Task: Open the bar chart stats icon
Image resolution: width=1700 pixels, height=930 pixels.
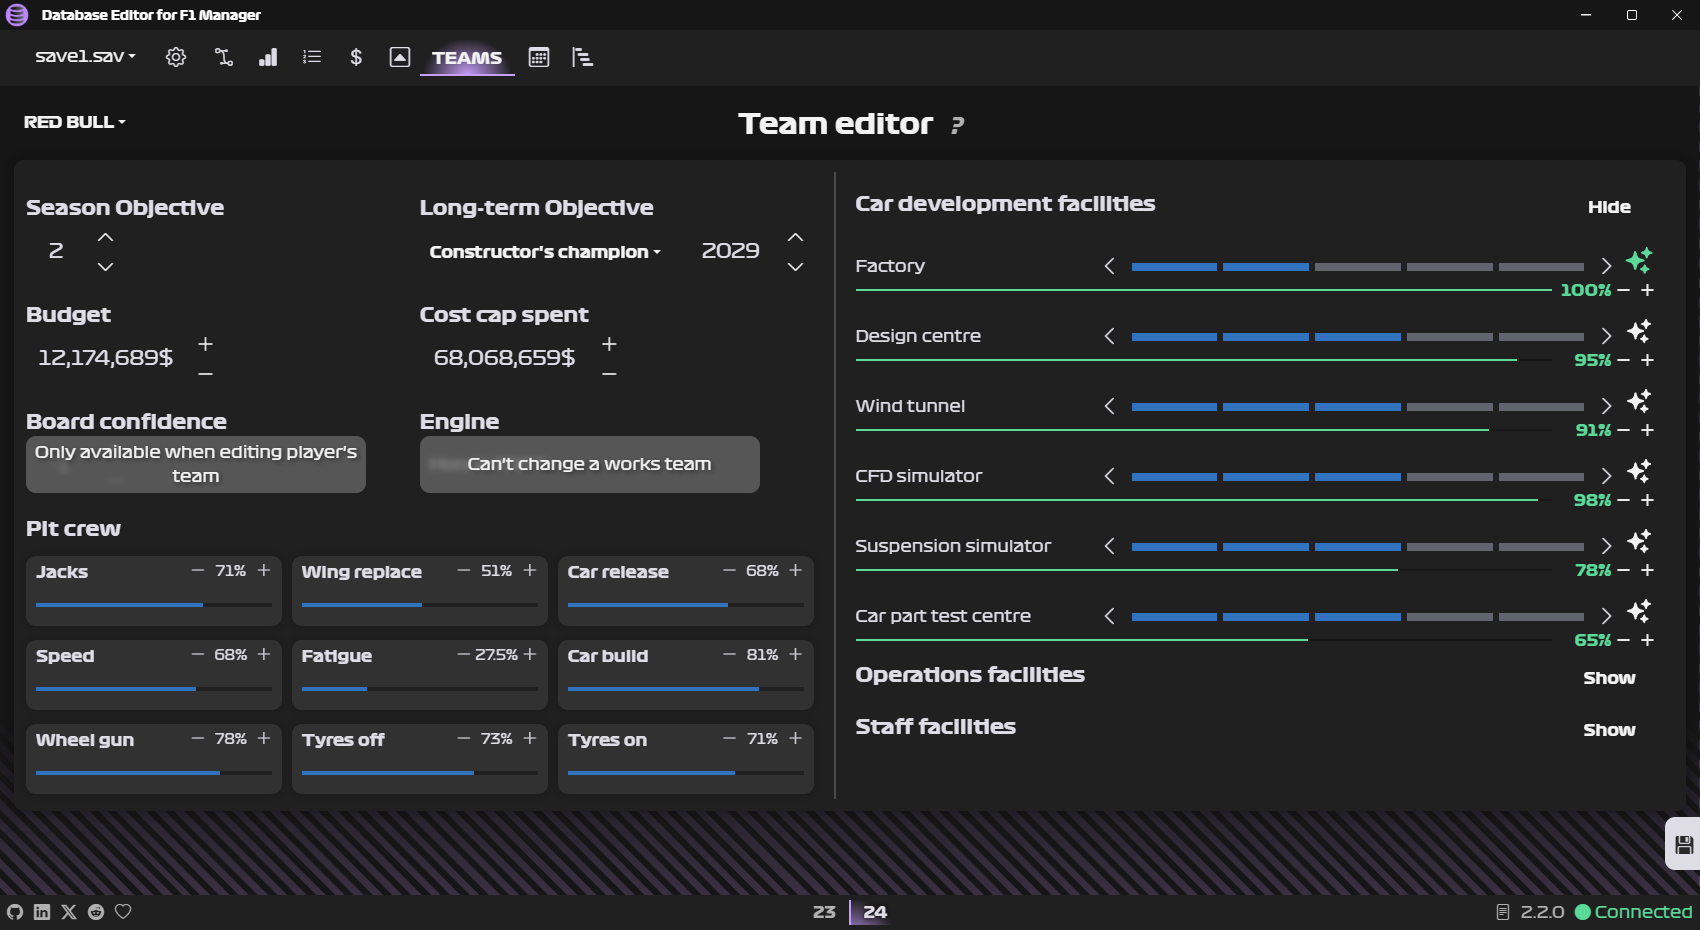Action: (268, 57)
